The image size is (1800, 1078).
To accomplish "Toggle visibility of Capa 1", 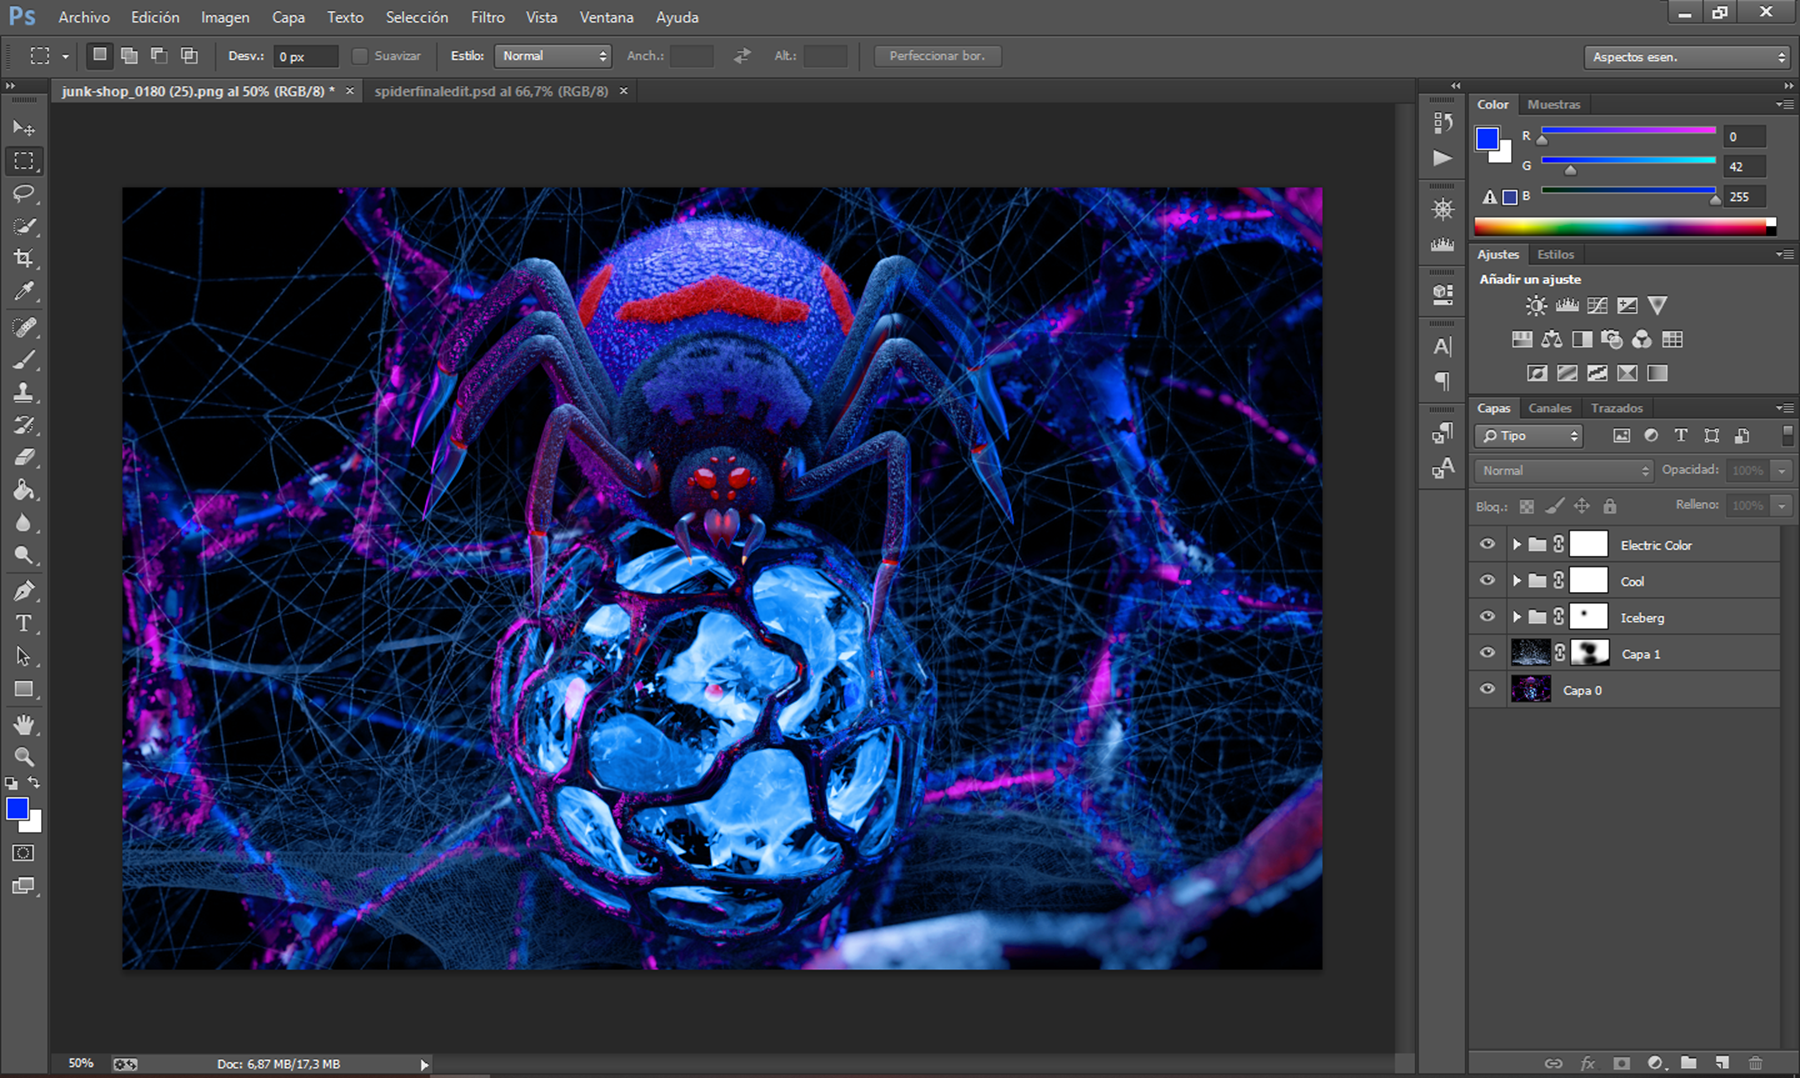I will point(1487,653).
